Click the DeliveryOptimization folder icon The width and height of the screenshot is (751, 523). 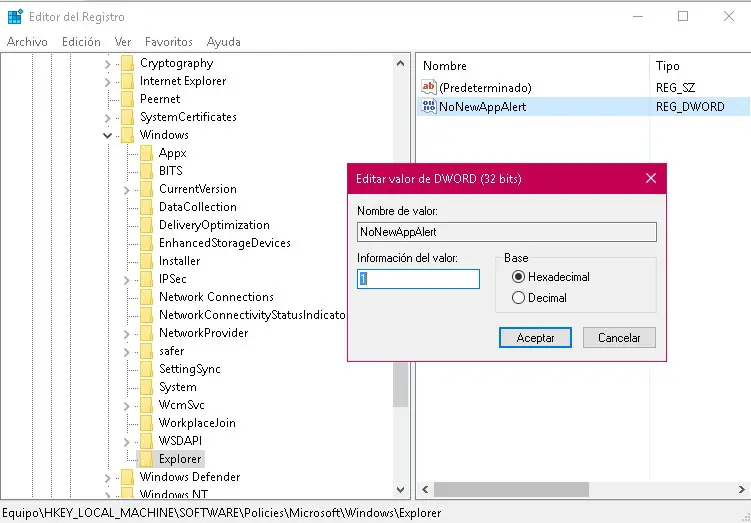click(x=147, y=225)
